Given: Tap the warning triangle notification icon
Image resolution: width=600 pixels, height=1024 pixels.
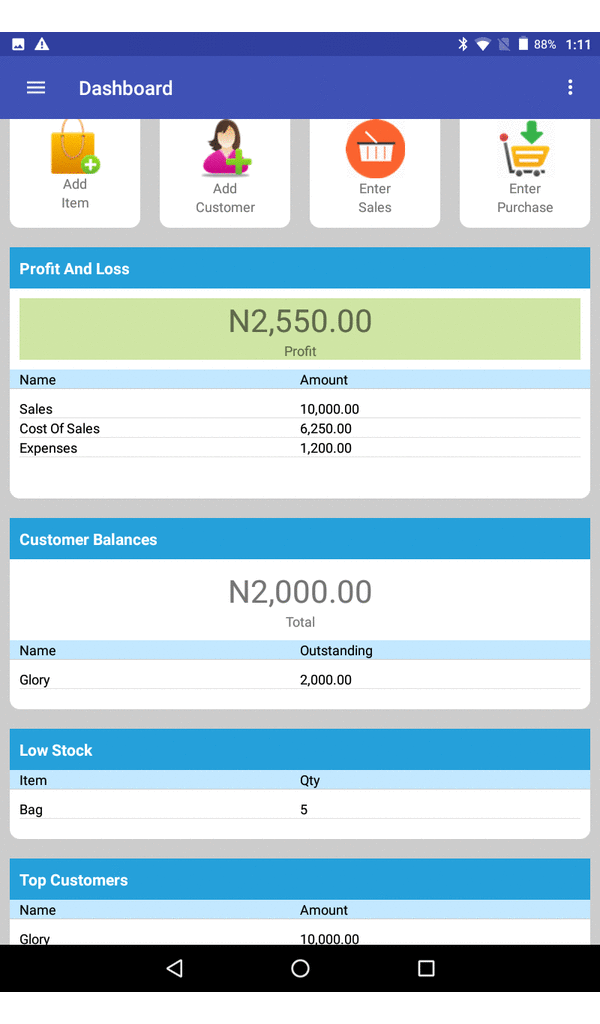Looking at the screenshot, I should (x=42, y=44).
